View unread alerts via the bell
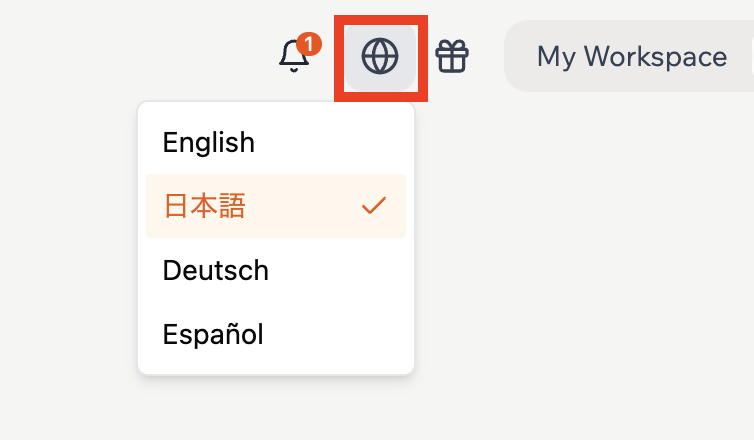754x440 pixels. pyautogui.click(x=294, y=56)
